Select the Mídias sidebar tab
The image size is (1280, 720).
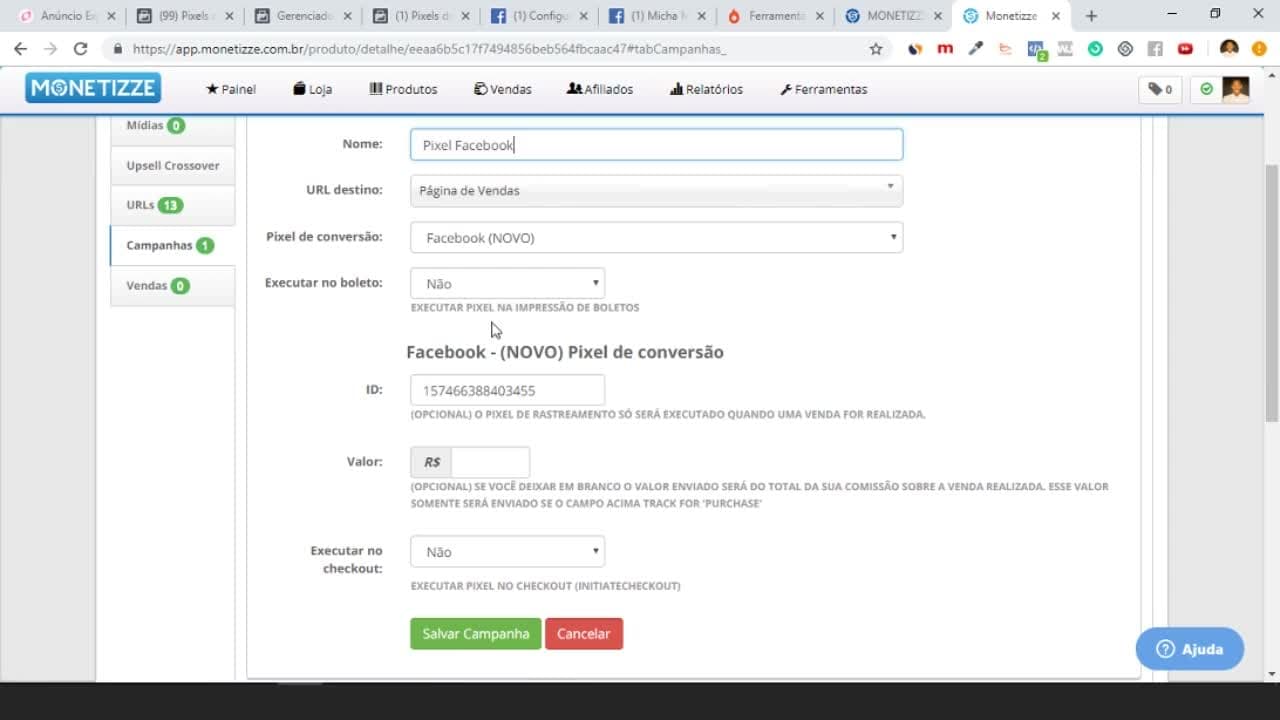(172, 127)
